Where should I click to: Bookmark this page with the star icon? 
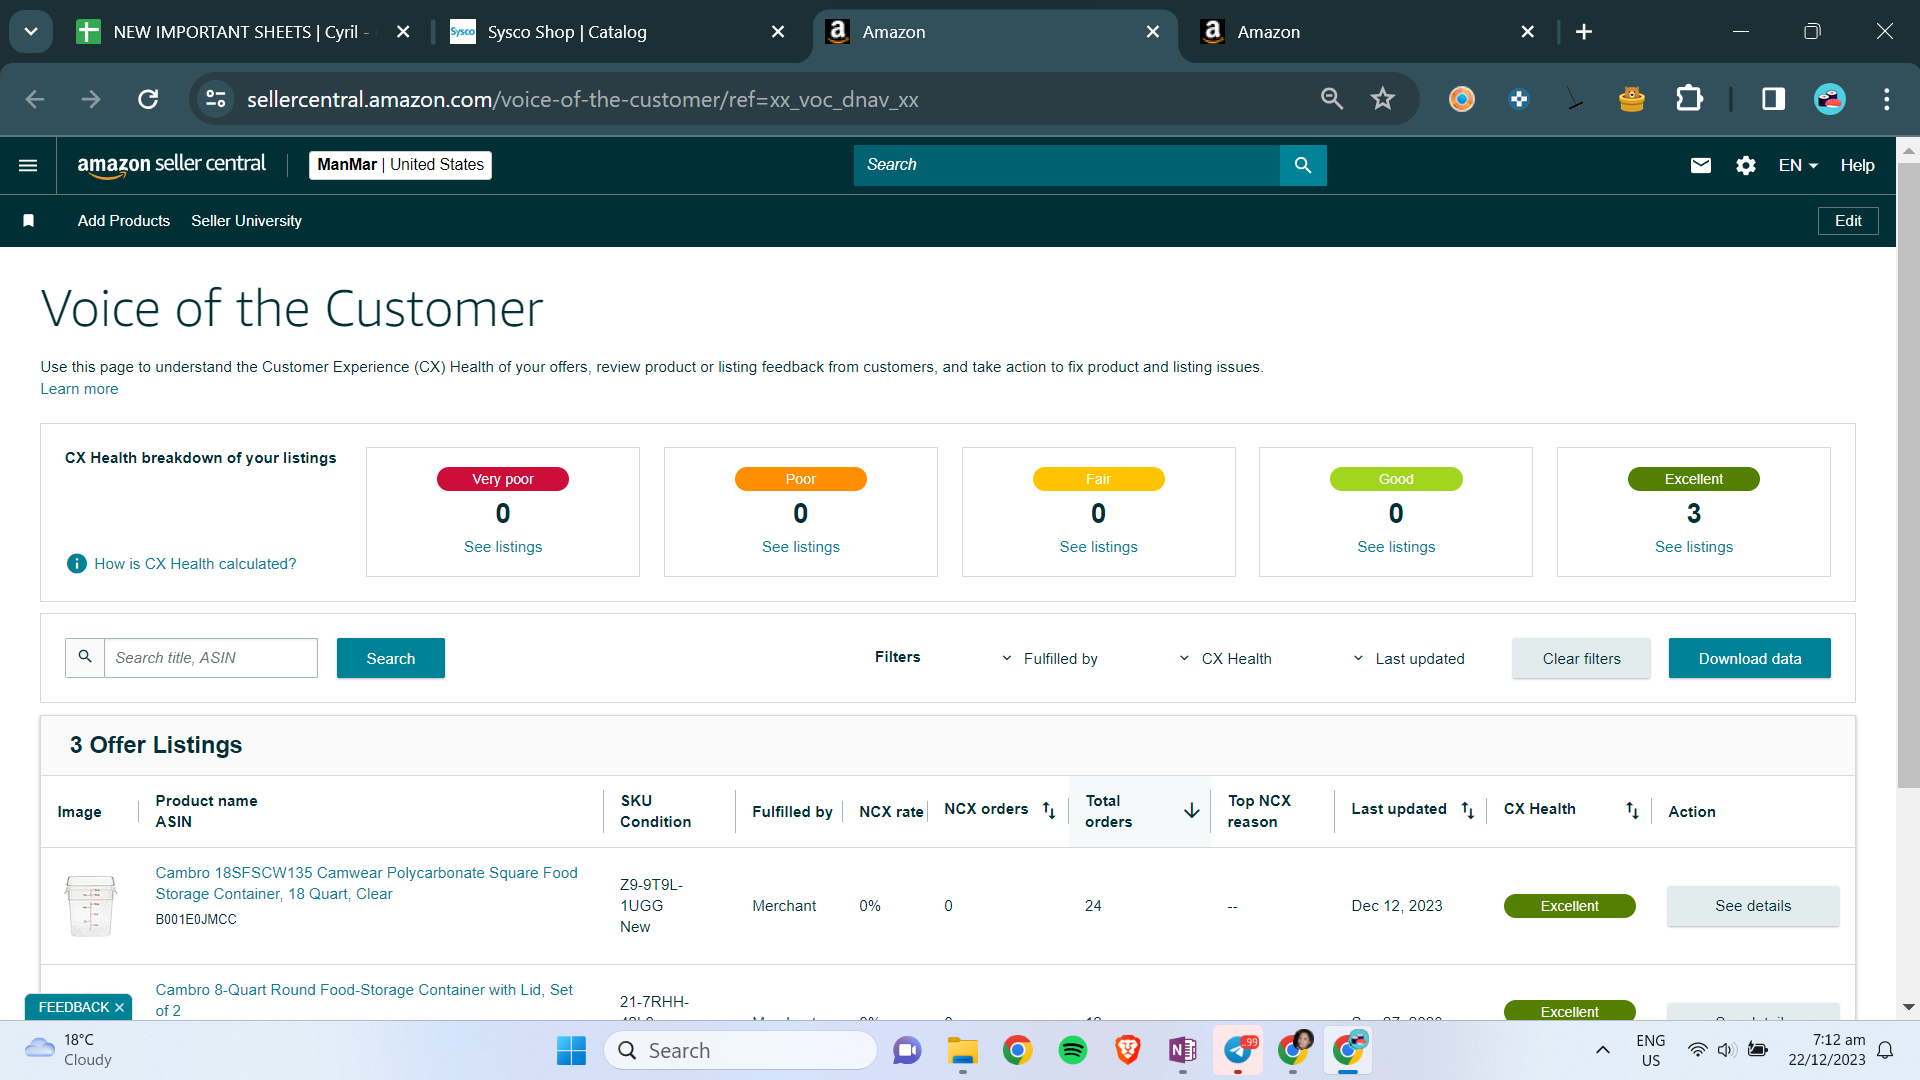[x=1383, y=99]
